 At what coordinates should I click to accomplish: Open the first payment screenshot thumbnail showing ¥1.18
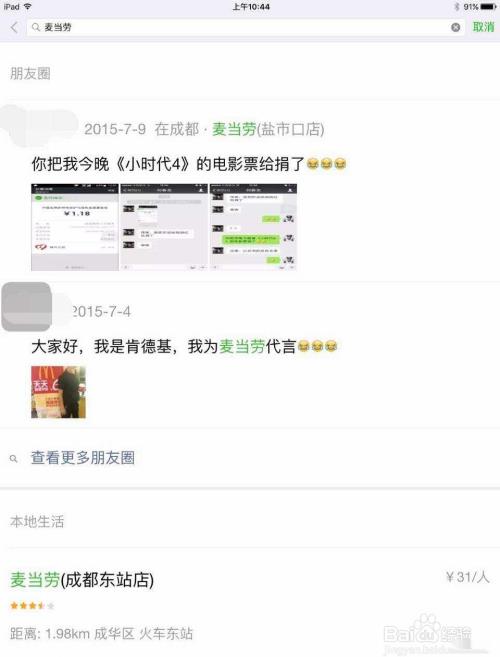75,227
